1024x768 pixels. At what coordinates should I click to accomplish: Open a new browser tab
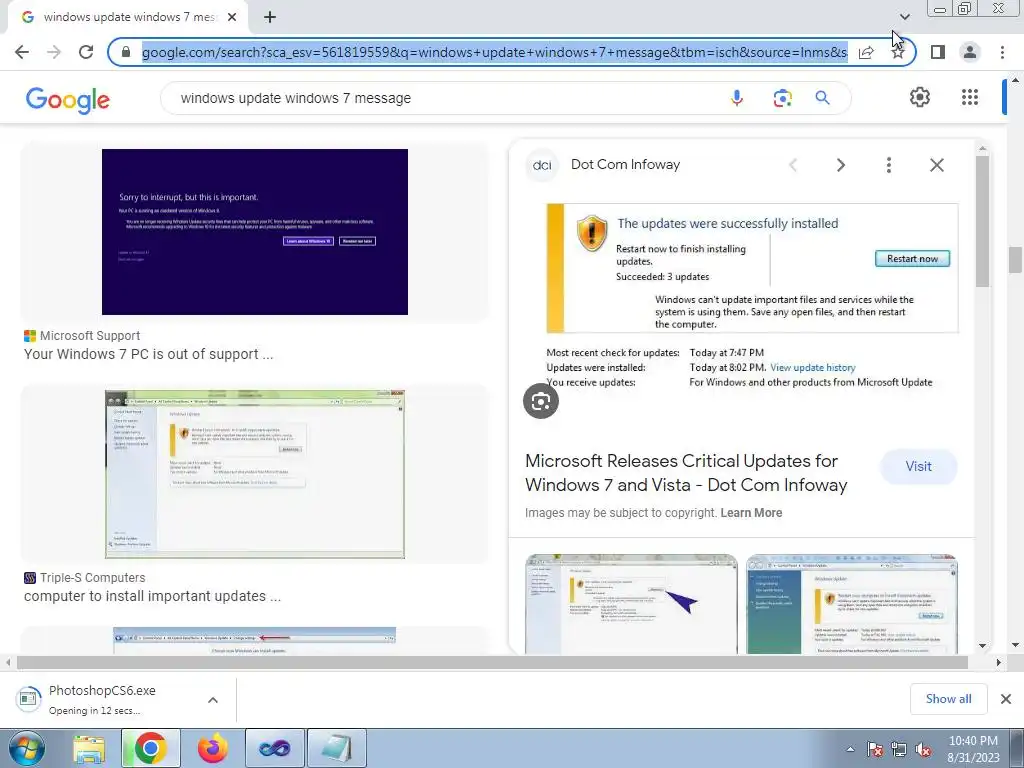270,18
